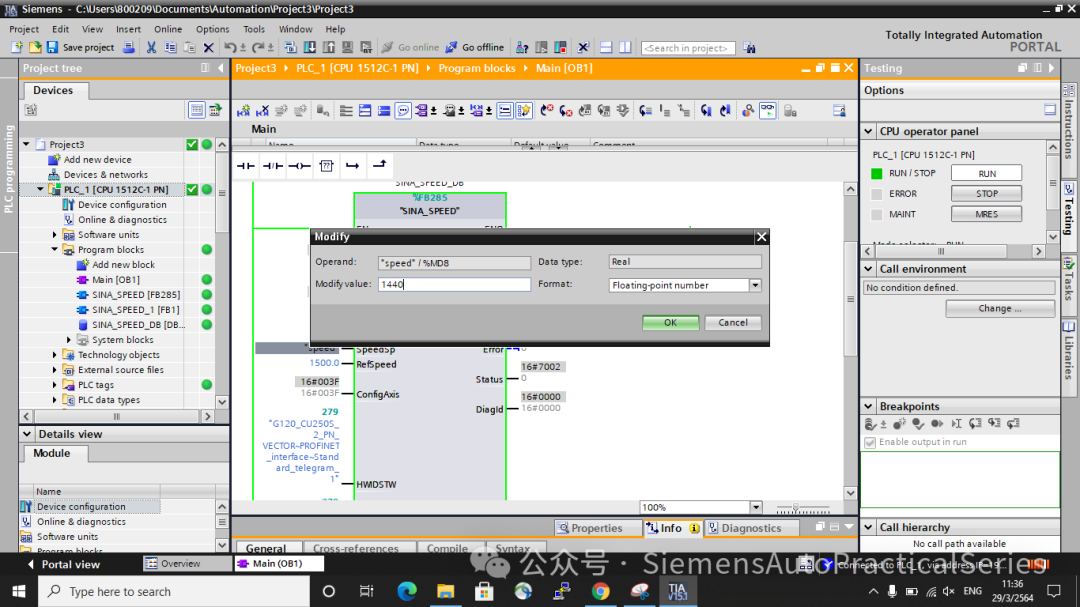The image size is (1080, 607).
Task: Insert a normally closed contact
Action: [x=273, y=165]
